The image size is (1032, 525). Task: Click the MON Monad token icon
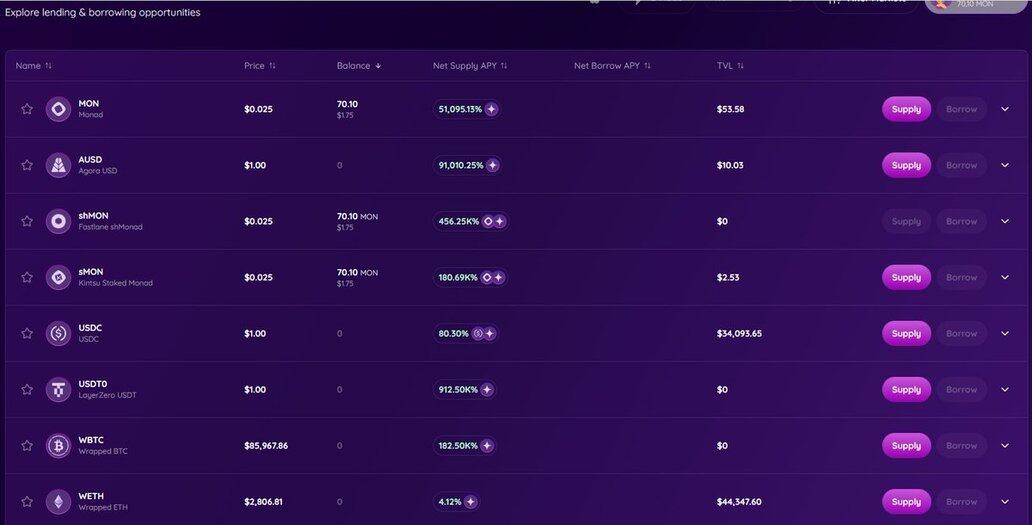58,109
